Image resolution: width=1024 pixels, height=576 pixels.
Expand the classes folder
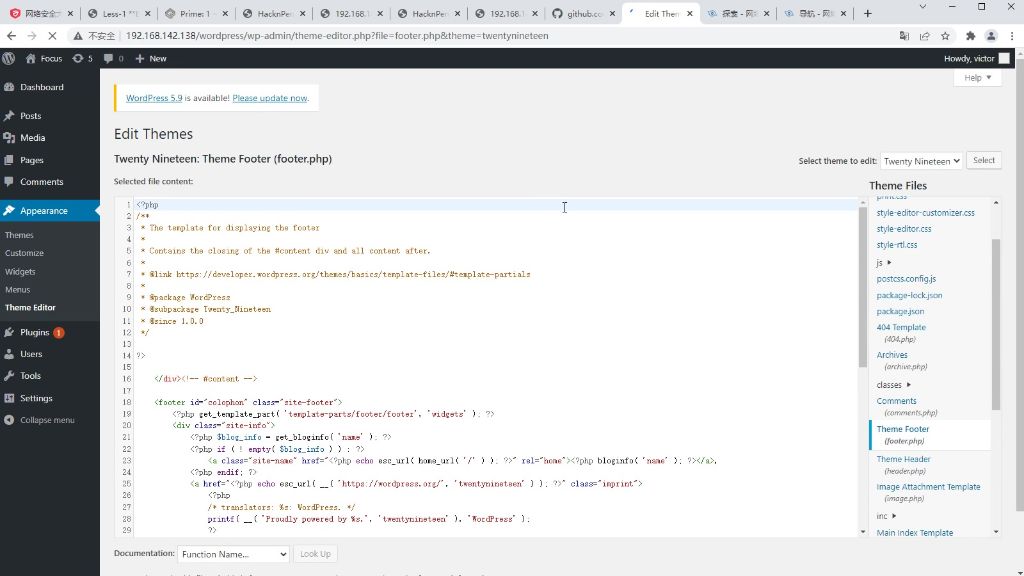tap(893, 385)
